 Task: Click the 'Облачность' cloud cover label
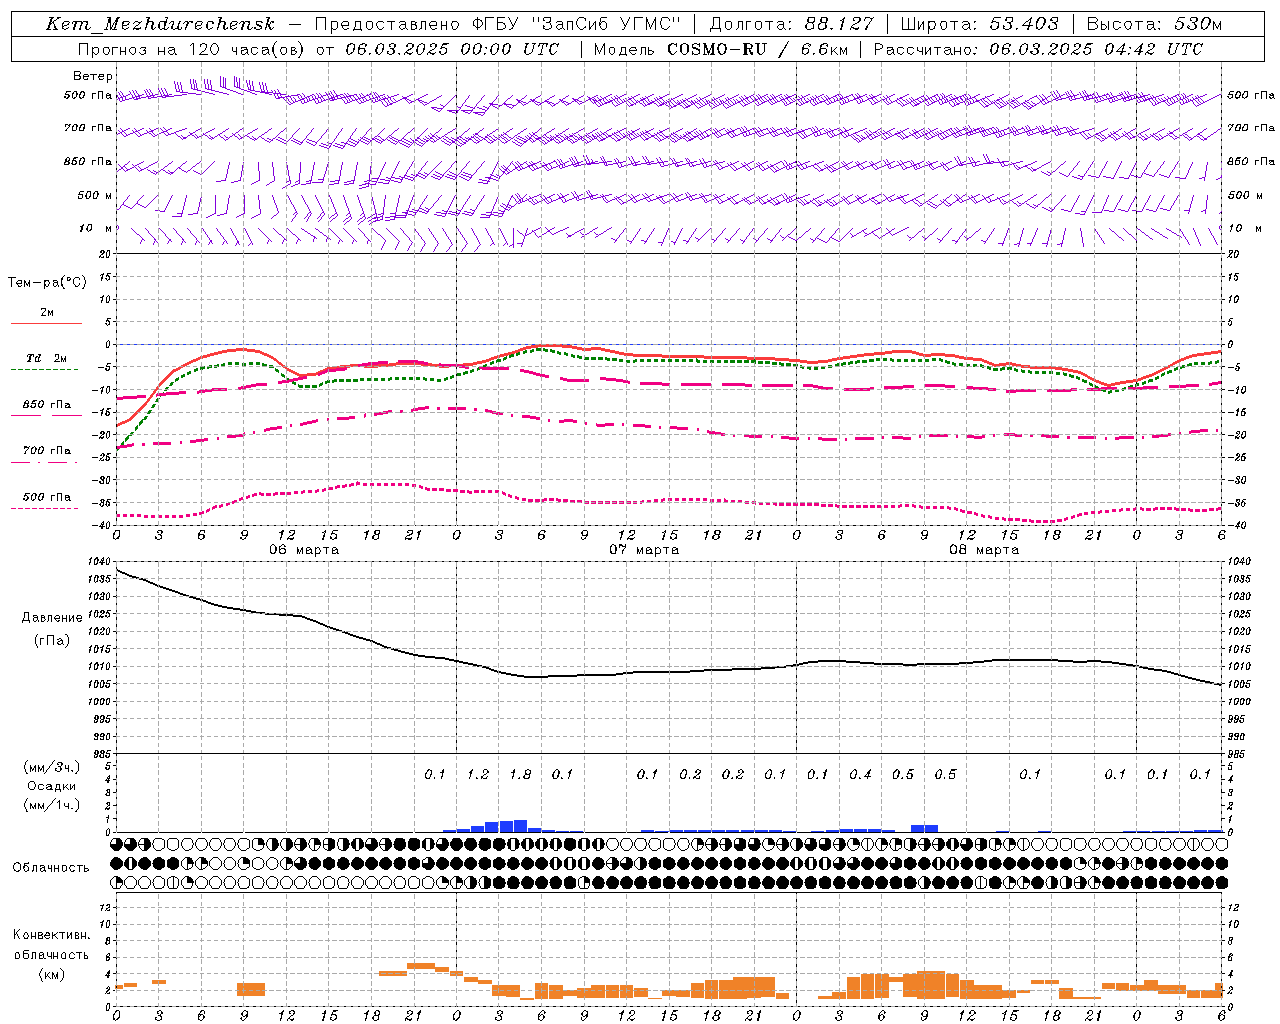(x=51, y=867)
